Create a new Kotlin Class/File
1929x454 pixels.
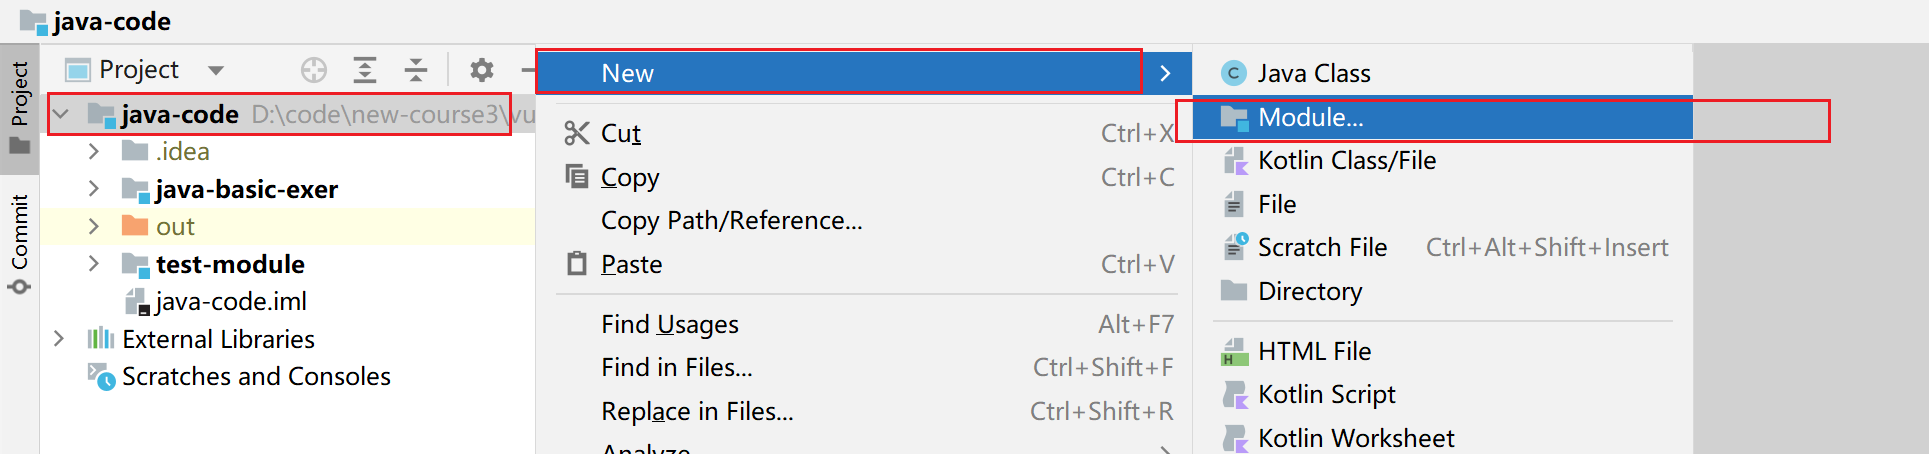pyautogui.click(x=1346, y=161)
